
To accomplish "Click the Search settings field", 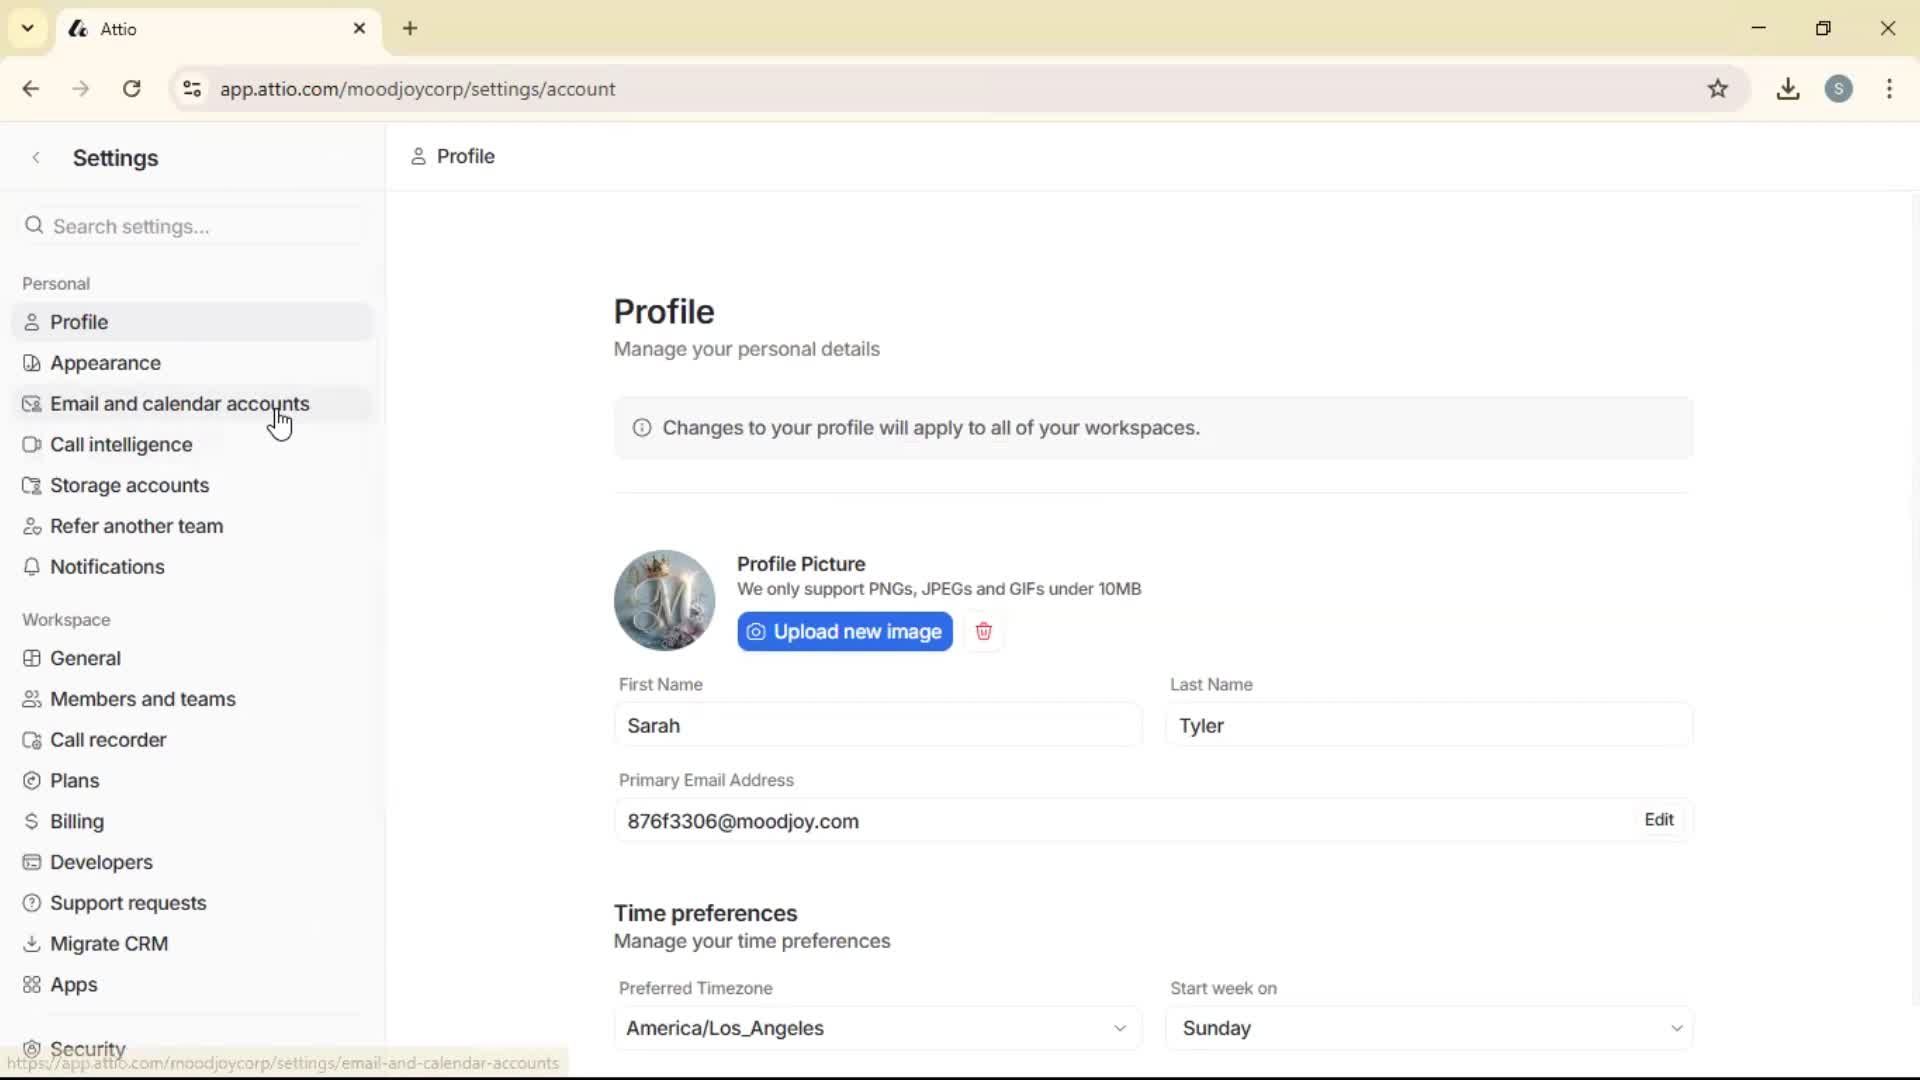I will 193,226.
